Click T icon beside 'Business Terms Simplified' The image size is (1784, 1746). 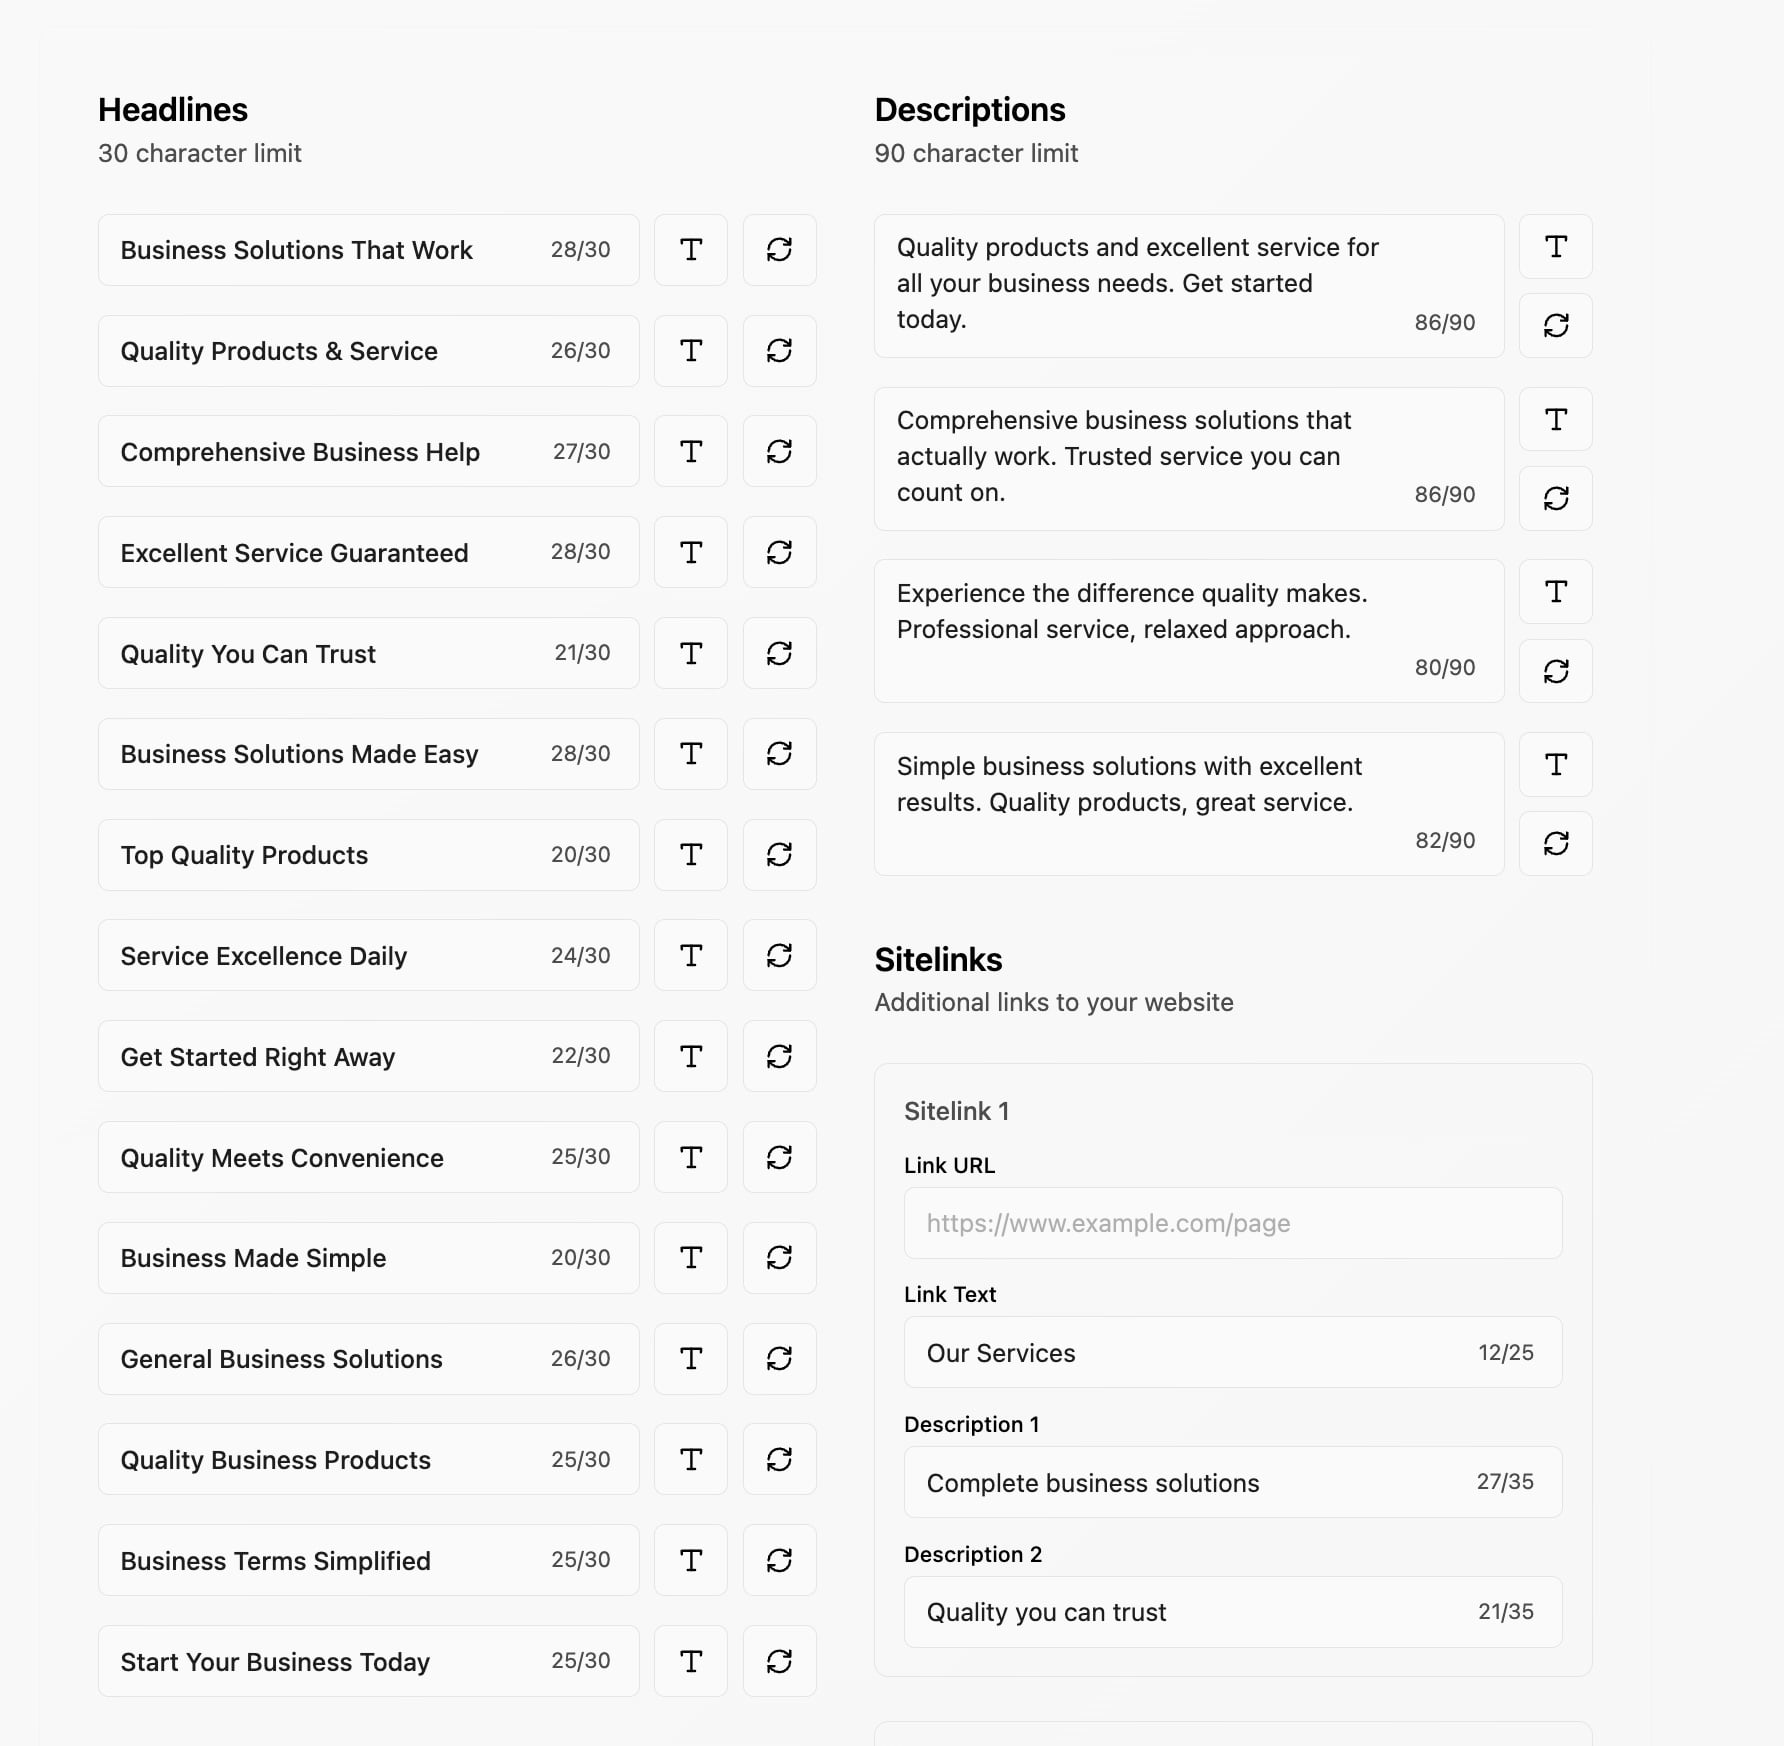pyautogui.click(x=690, y=1561)
